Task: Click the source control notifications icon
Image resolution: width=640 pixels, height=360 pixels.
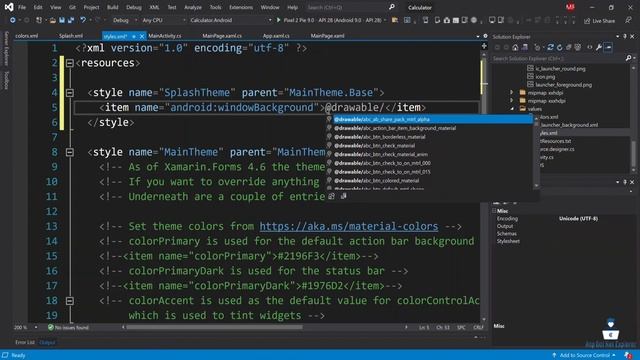Action: (x=628, y=355)
